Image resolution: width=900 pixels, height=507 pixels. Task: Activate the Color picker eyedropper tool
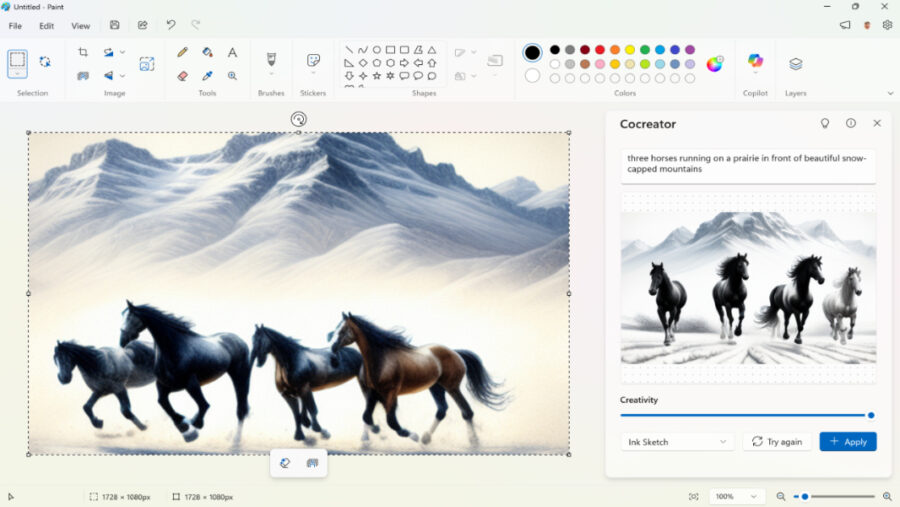point(207,76)
